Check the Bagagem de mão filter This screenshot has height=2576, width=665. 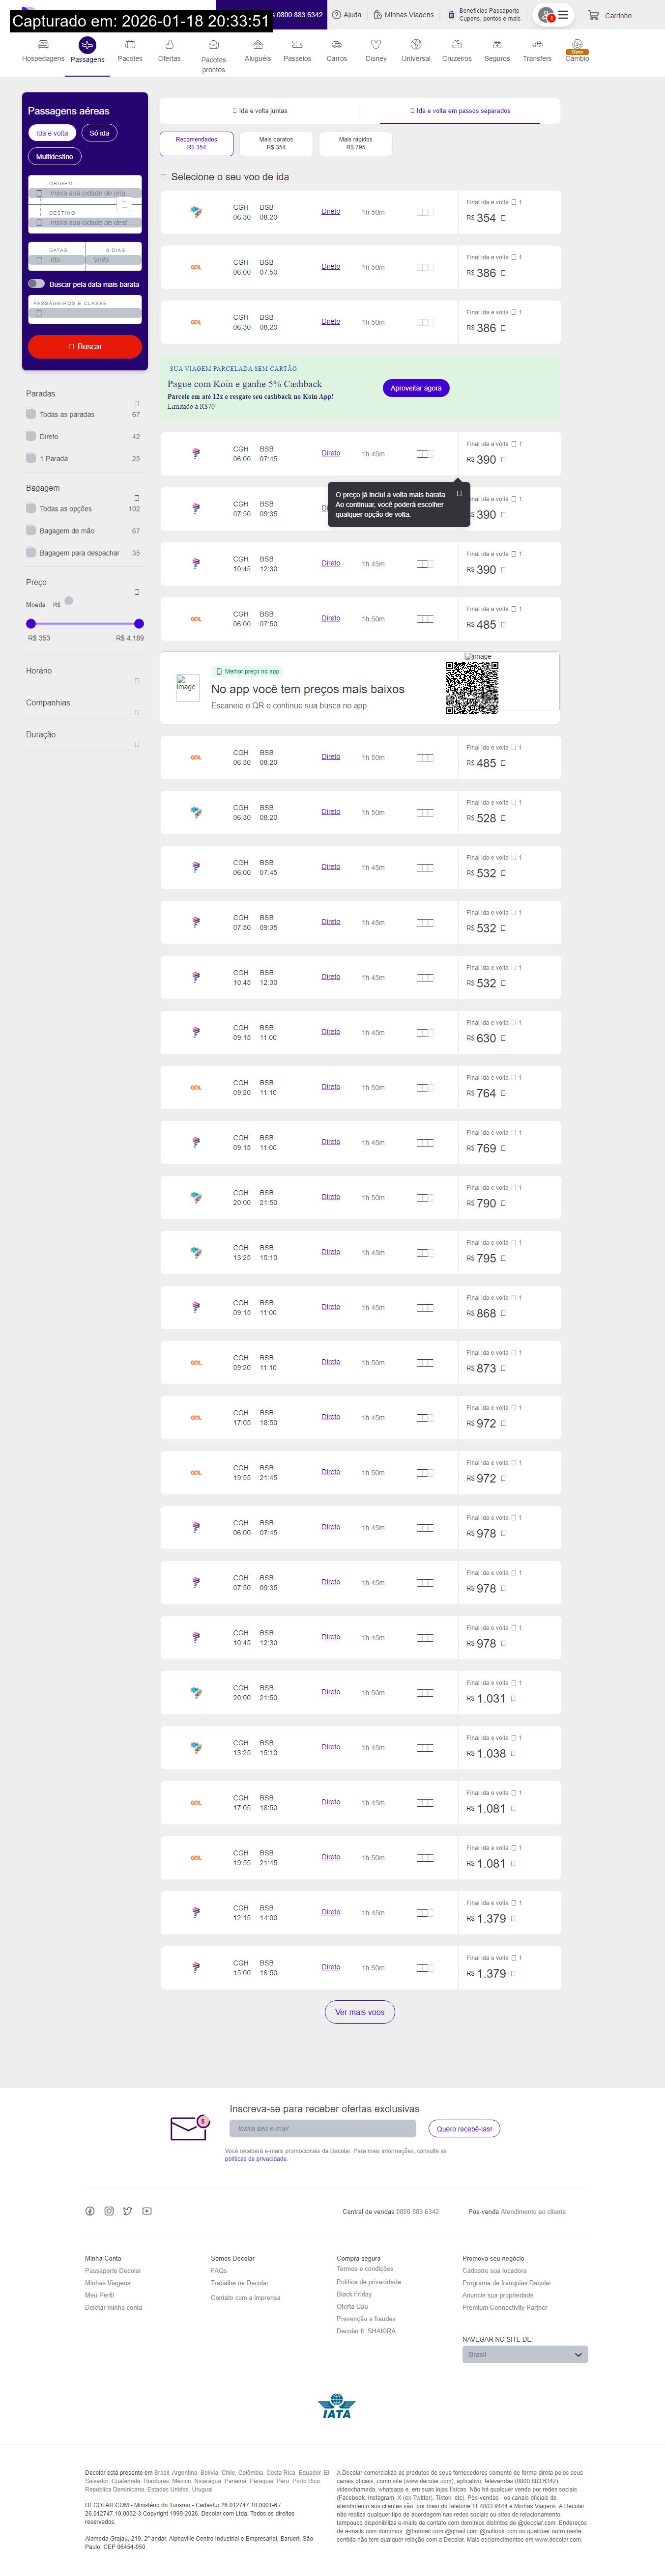click(31, 531)
